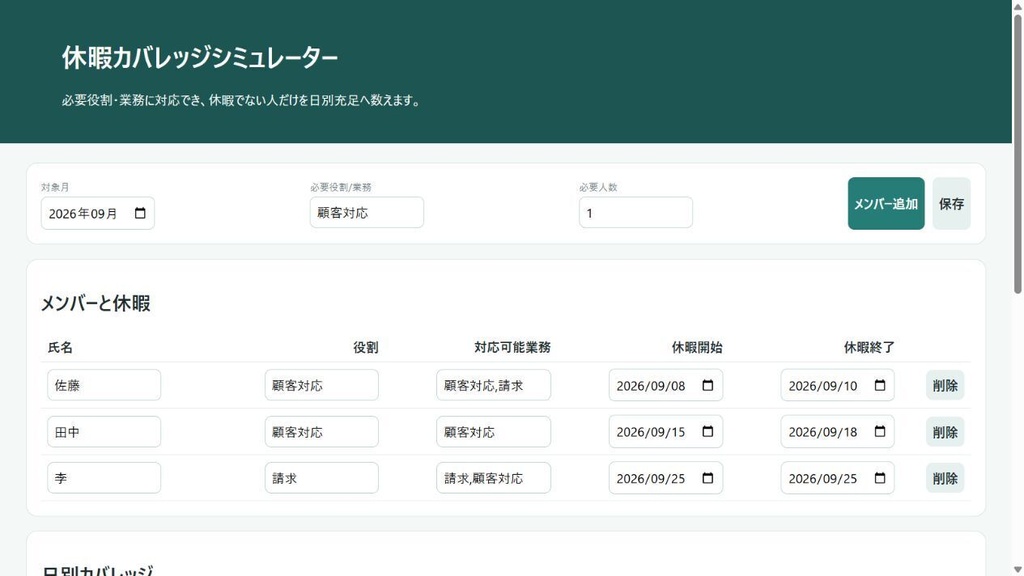1024x576 pixels.
Task: Focus the 対象月 field showing 2026年09月
Action: [97, 214]
